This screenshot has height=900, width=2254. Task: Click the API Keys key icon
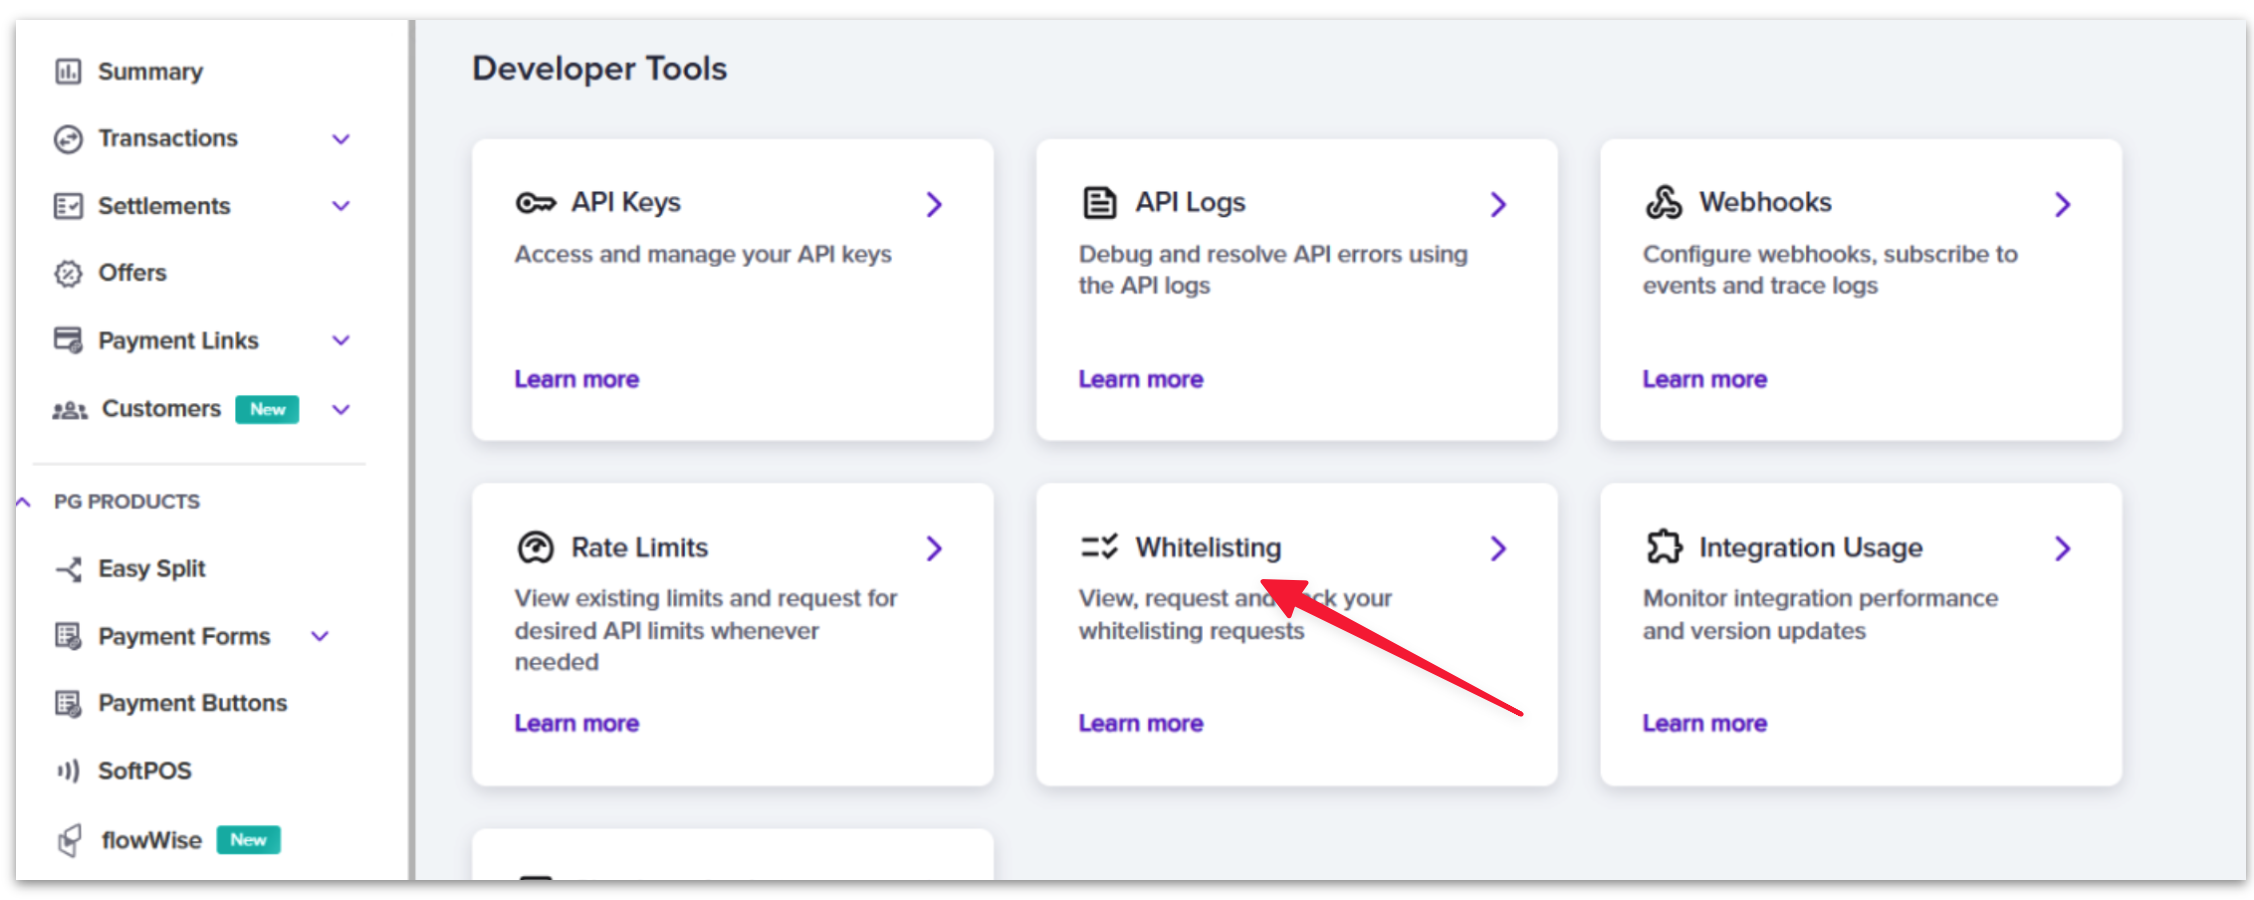tap(535, 203)
